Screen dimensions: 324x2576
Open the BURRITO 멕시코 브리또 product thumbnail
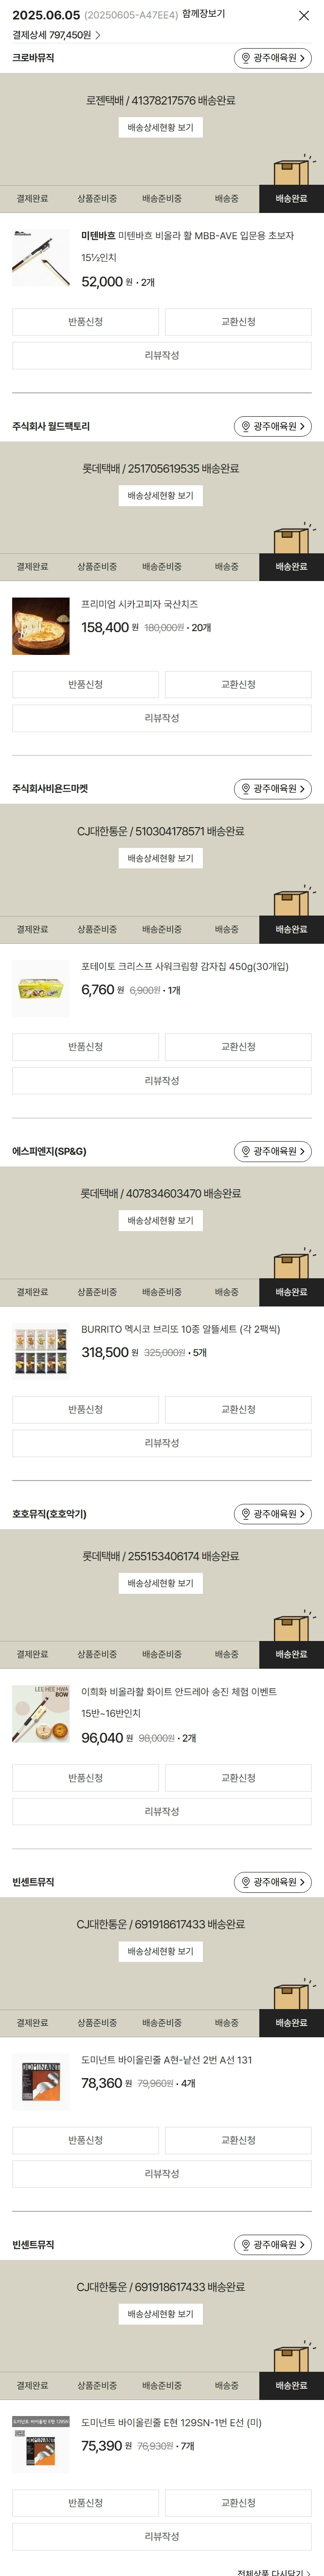click(x=41, y=1352)
